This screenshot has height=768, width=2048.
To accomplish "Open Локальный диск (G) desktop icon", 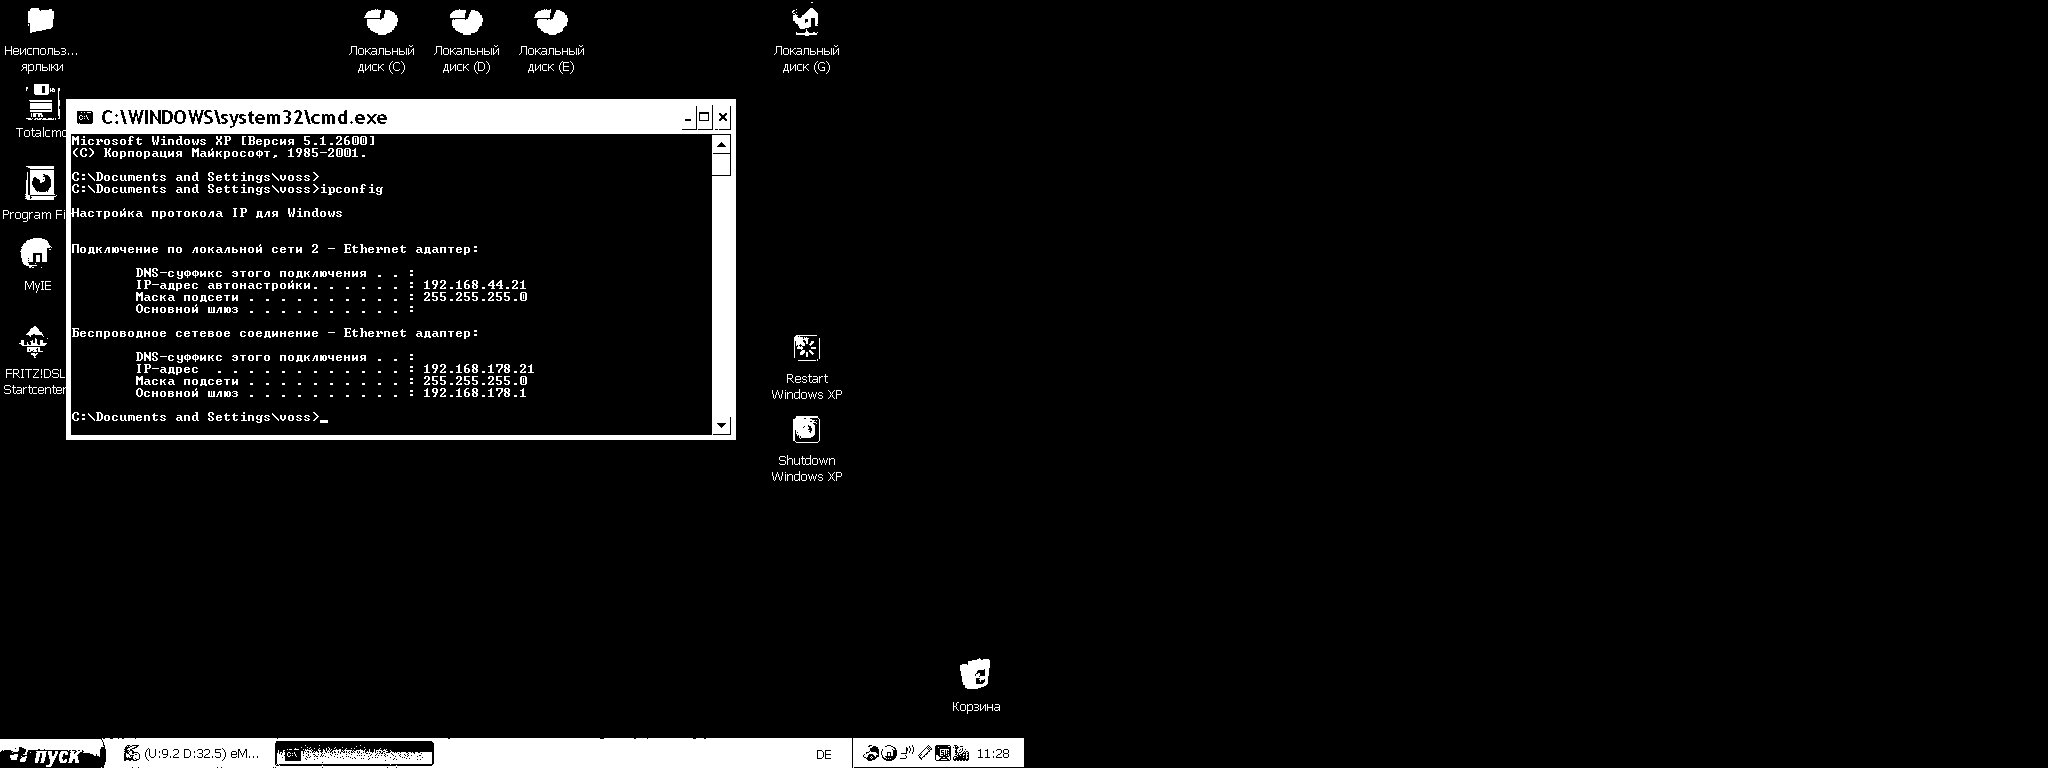I will [x=806, y=23].
